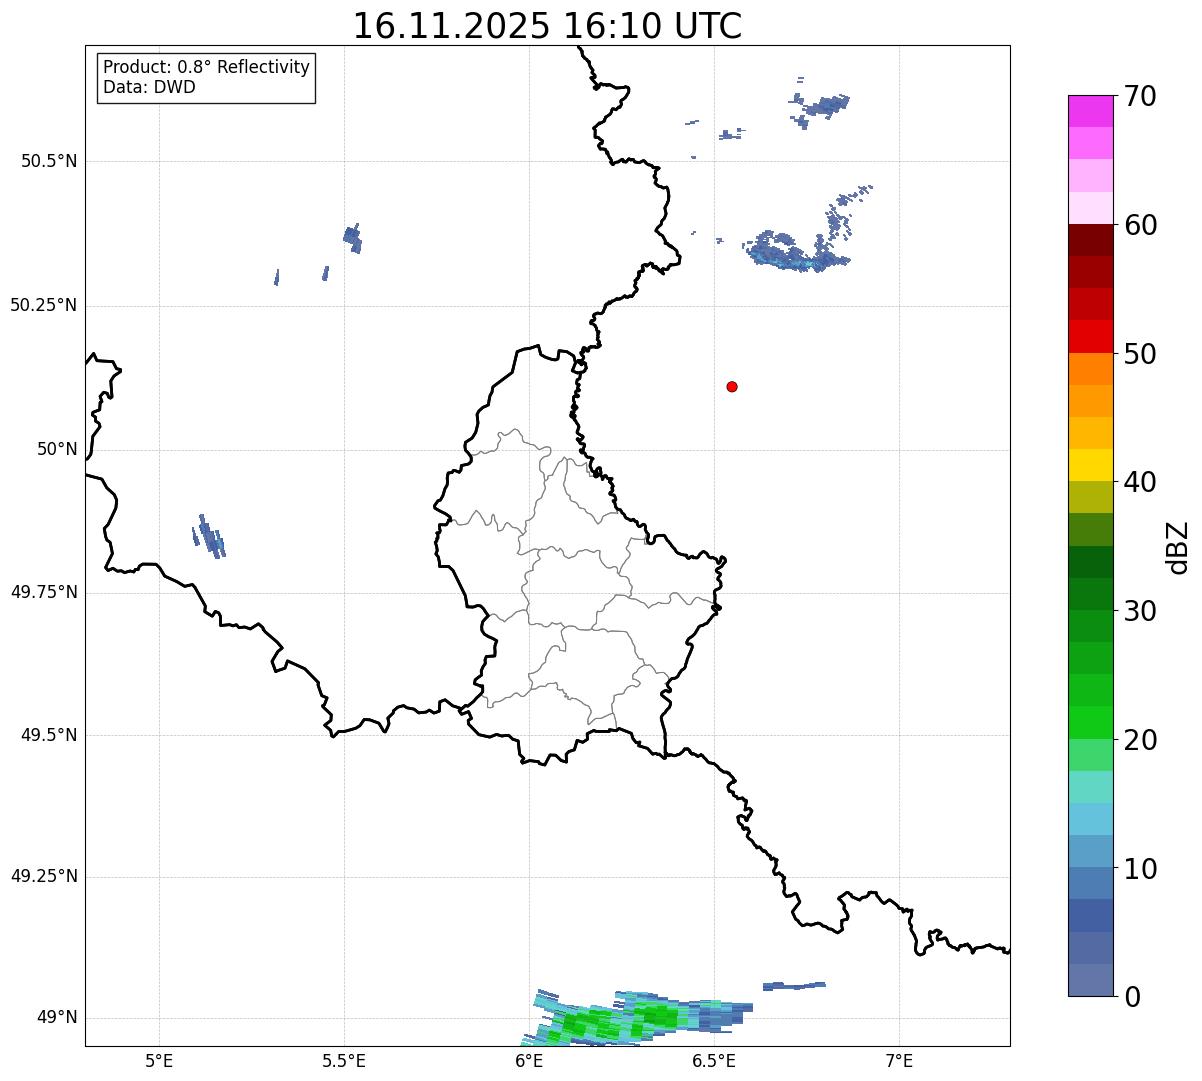Click the colorbar tick value 40
The height and width of the screenshot is (1081, 1202).
(1140, 482)
